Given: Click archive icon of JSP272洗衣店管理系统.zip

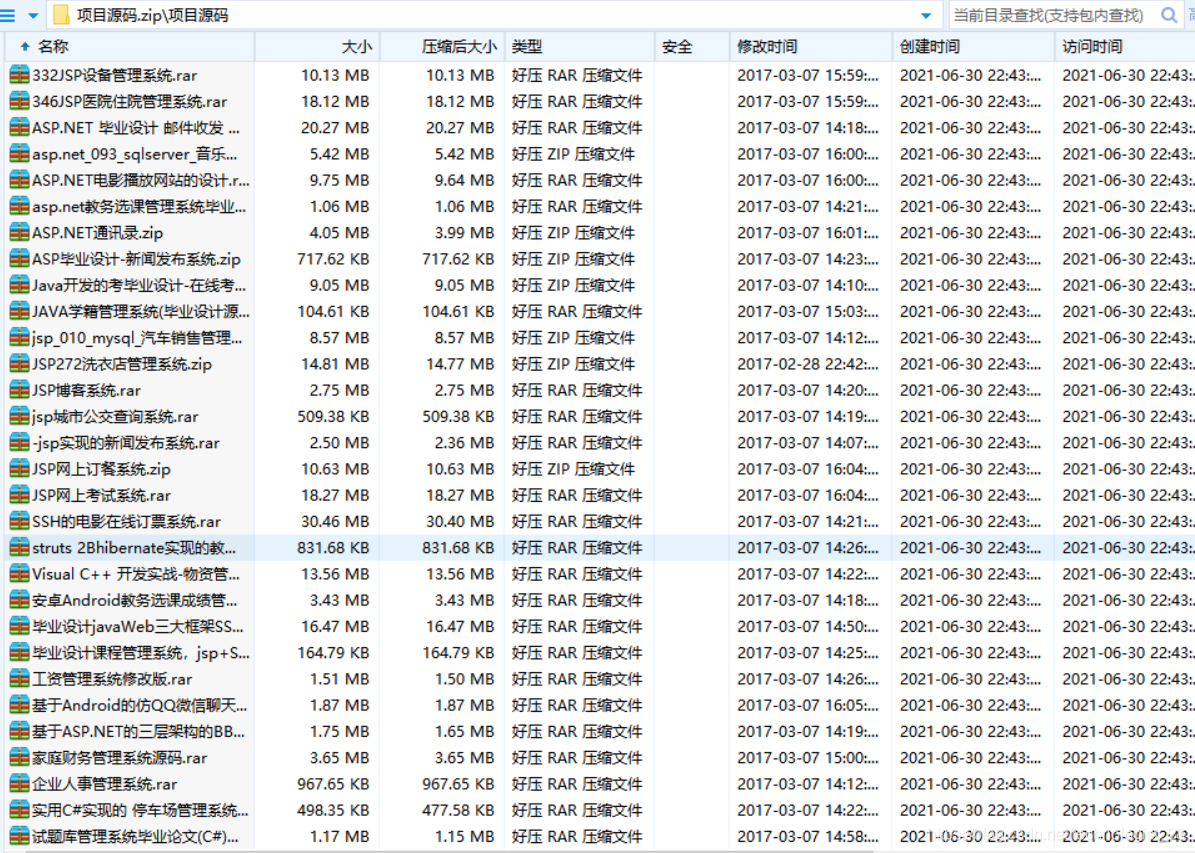Looking at the screenshot, I should (19, 364).
